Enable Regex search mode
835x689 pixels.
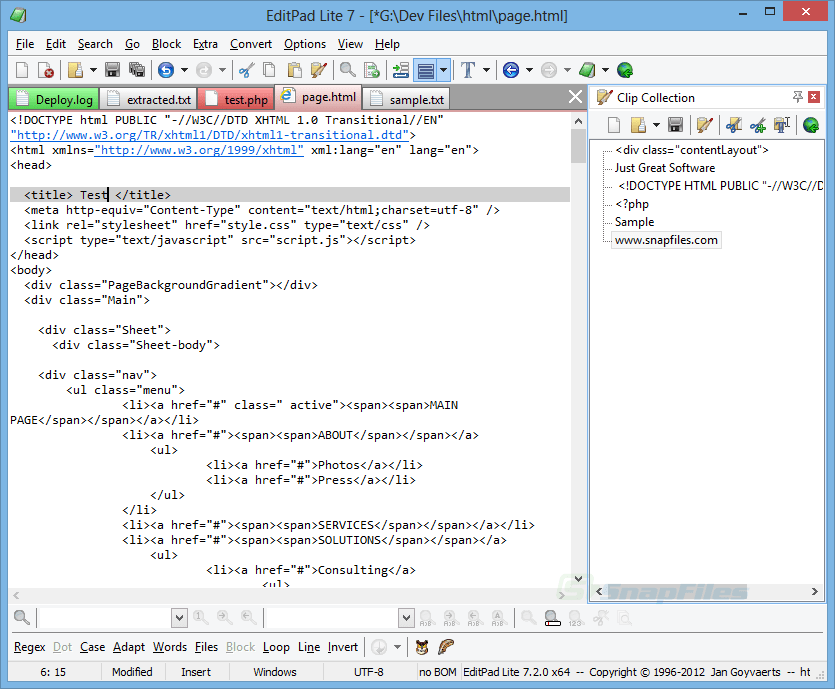click(29, 647)
